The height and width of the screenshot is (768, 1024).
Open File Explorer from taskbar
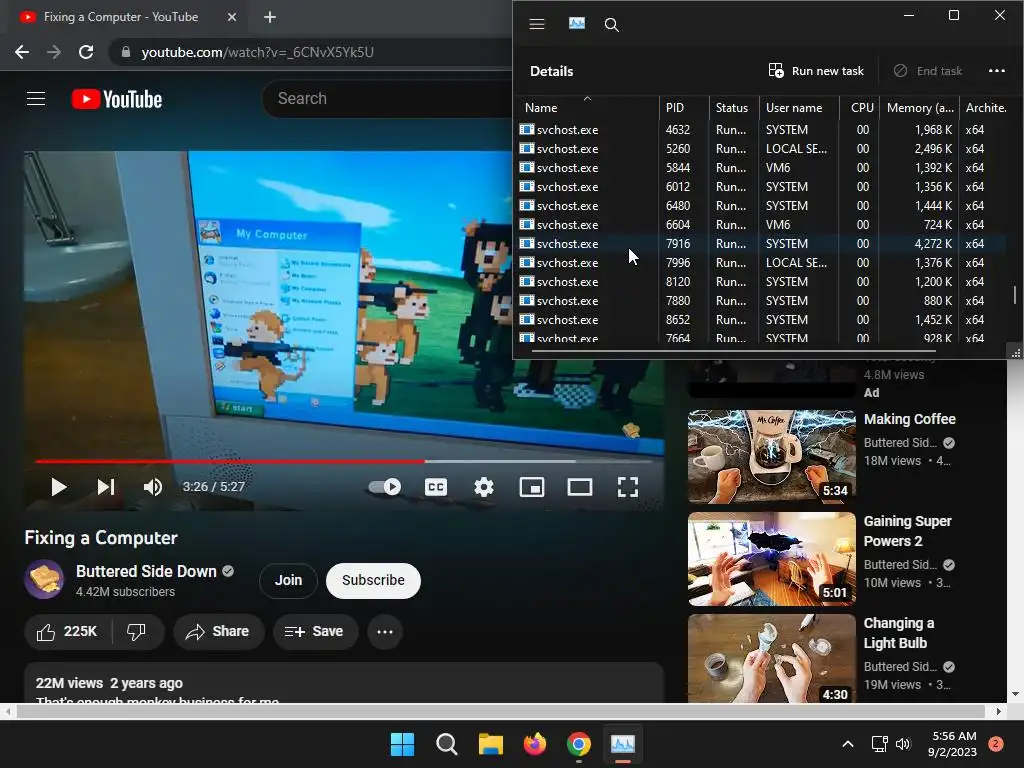pos(490,744)
